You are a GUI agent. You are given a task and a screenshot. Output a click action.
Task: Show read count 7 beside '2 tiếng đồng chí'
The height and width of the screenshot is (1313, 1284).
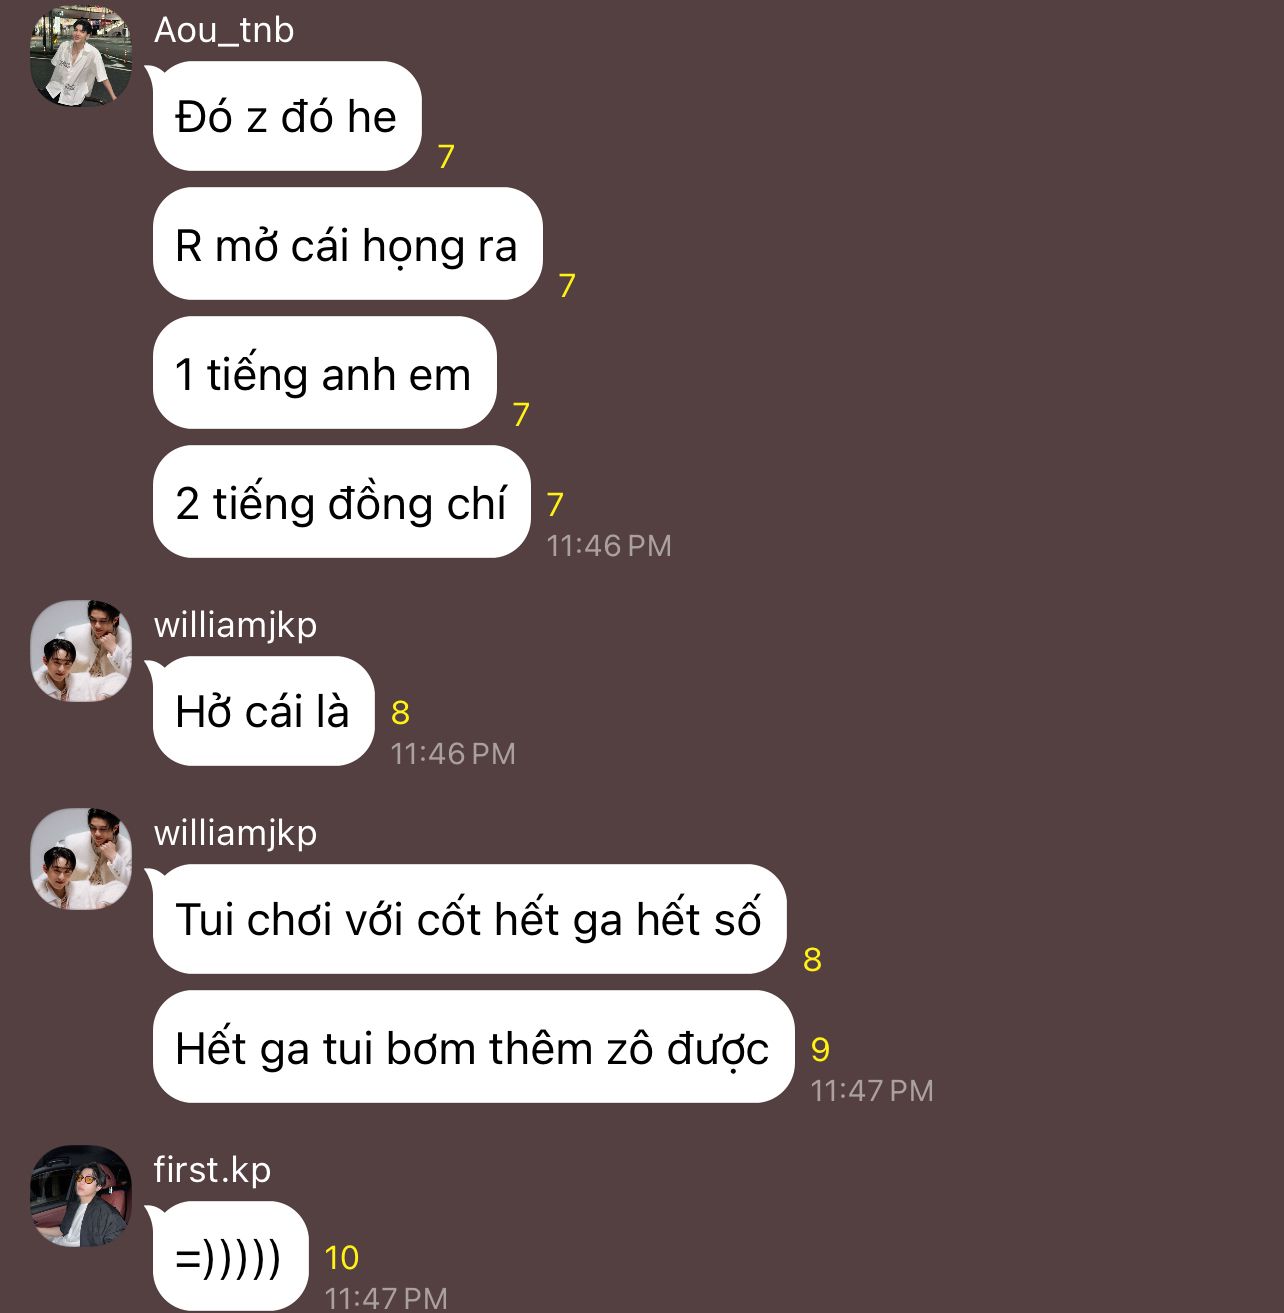pyautogui.click(x=555, y=504)
